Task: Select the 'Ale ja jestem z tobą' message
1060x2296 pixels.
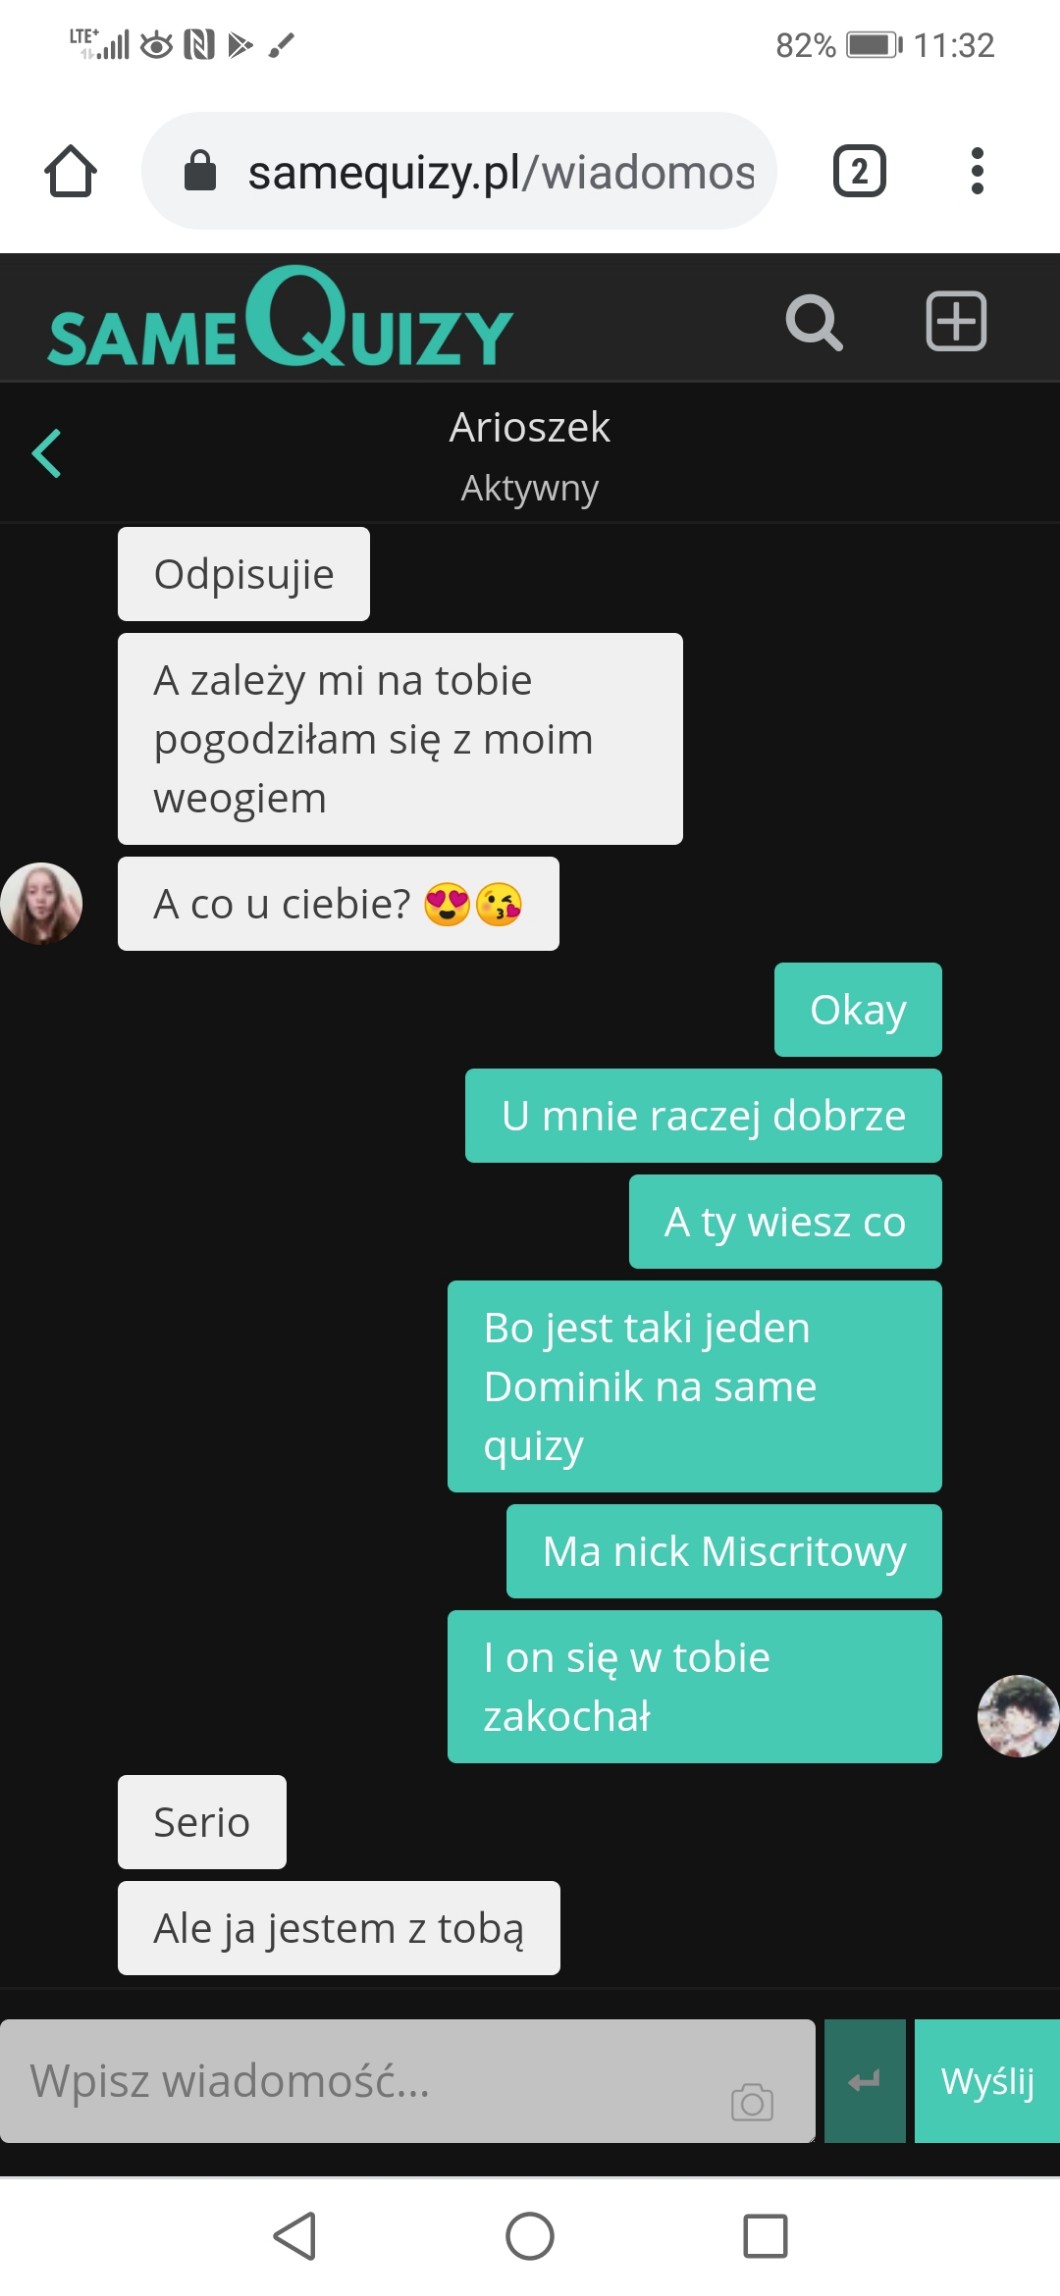Action: 339,1928
